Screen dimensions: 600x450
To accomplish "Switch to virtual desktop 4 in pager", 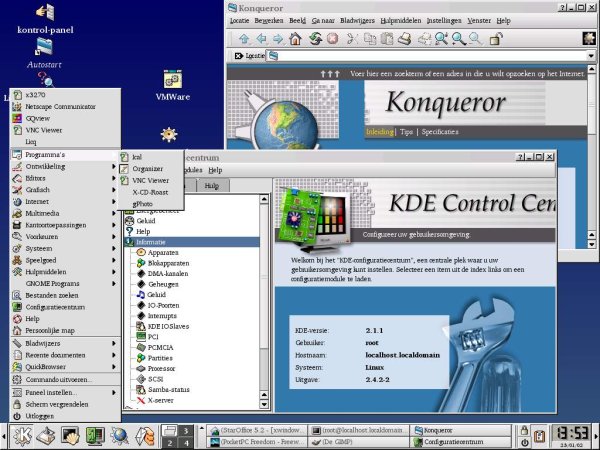I will [186, 442].
